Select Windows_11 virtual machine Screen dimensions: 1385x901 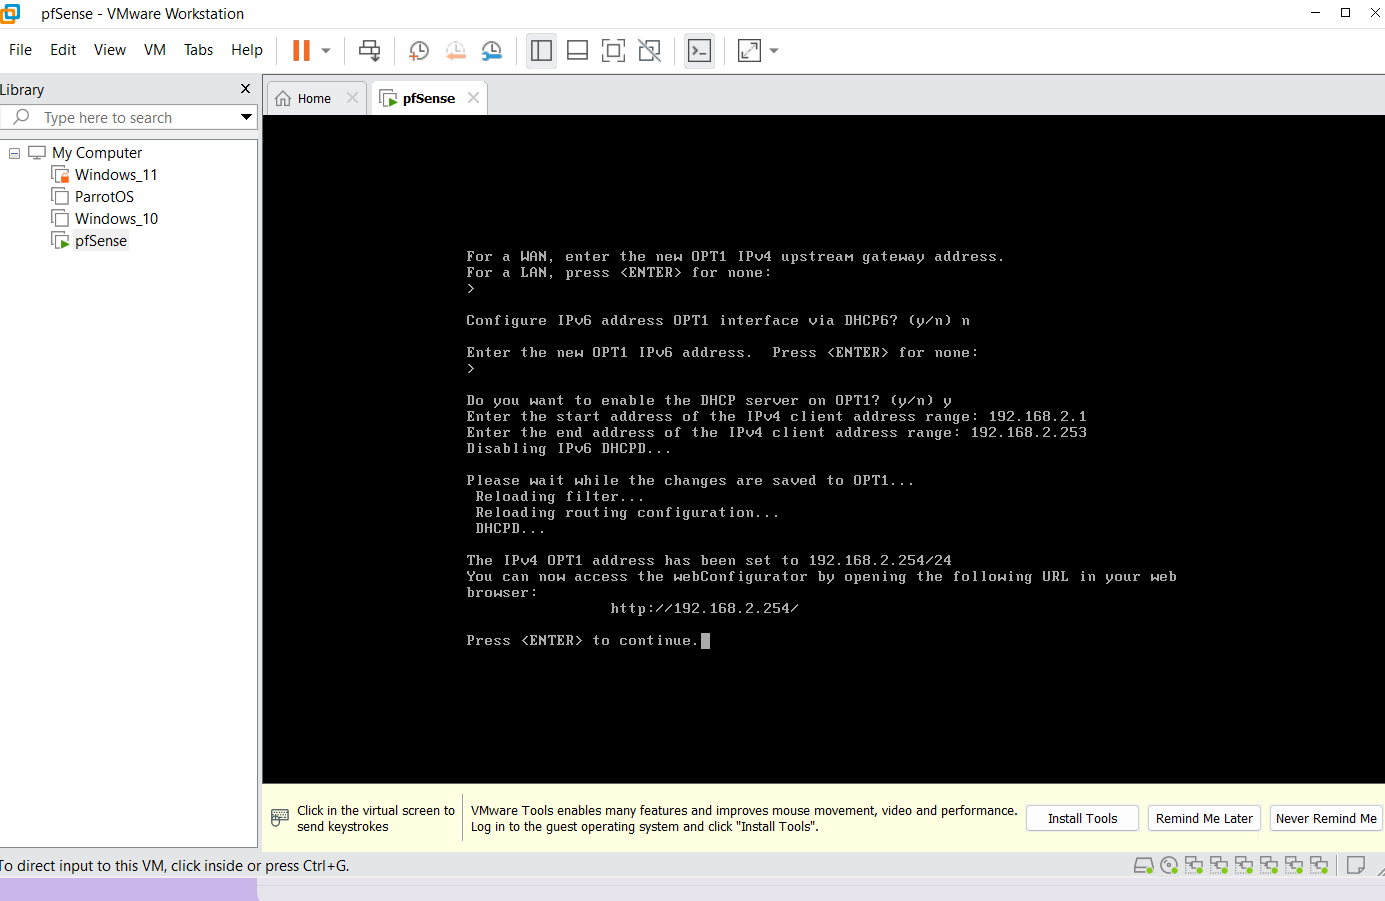point(116,175)
